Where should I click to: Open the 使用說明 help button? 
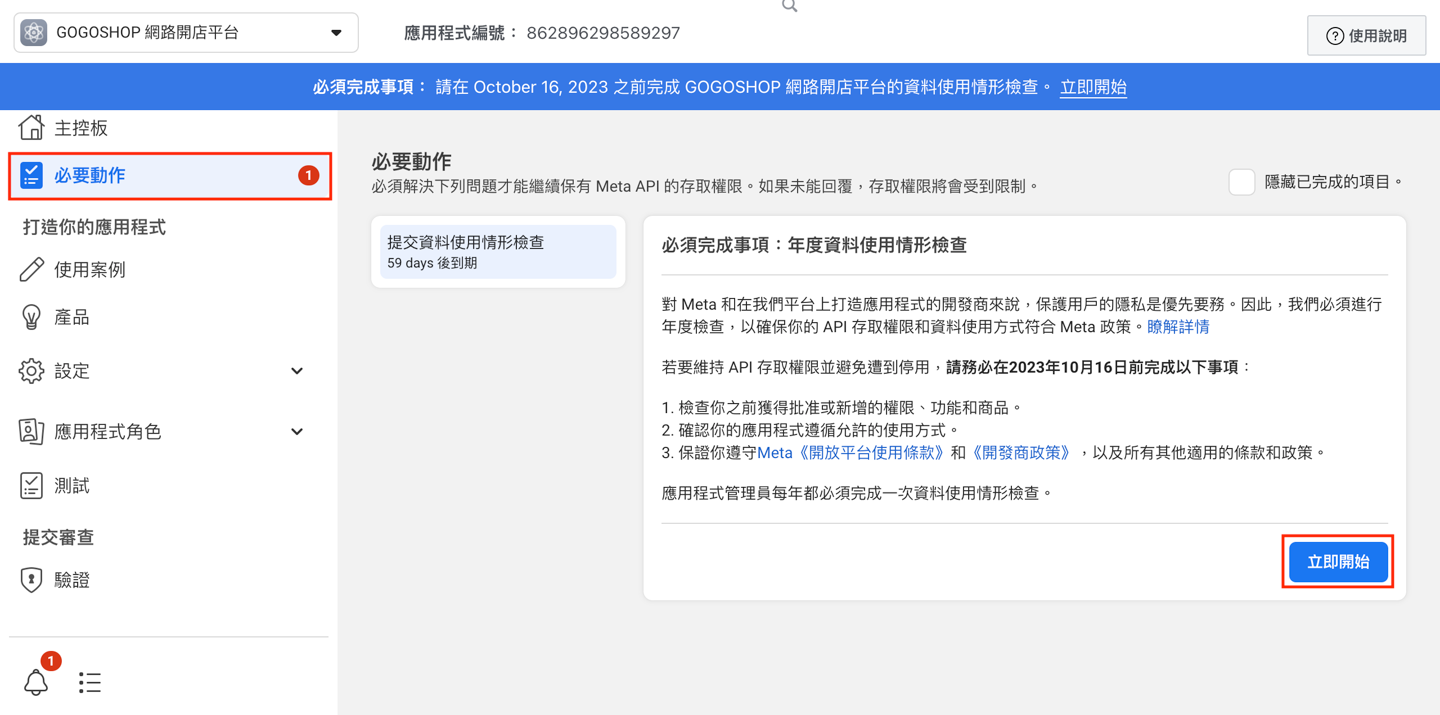point(1366,36)
